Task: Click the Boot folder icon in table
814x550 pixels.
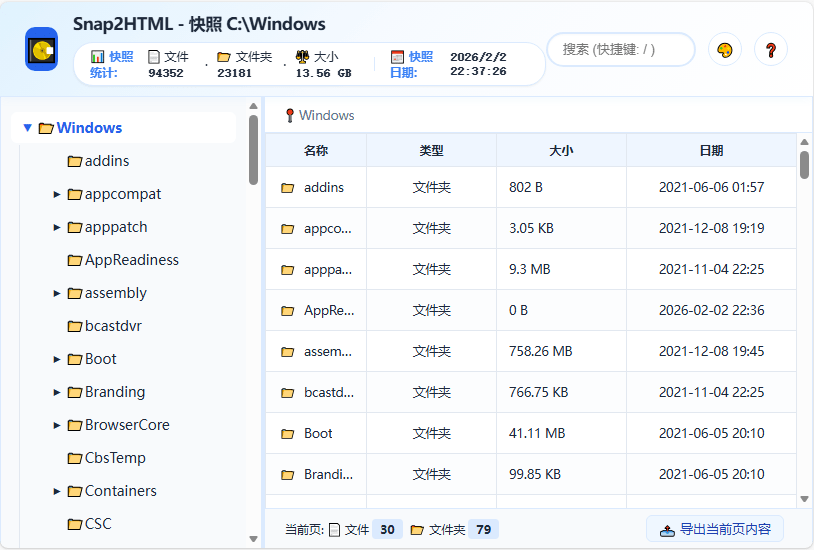Action: (x=288, y=434)
